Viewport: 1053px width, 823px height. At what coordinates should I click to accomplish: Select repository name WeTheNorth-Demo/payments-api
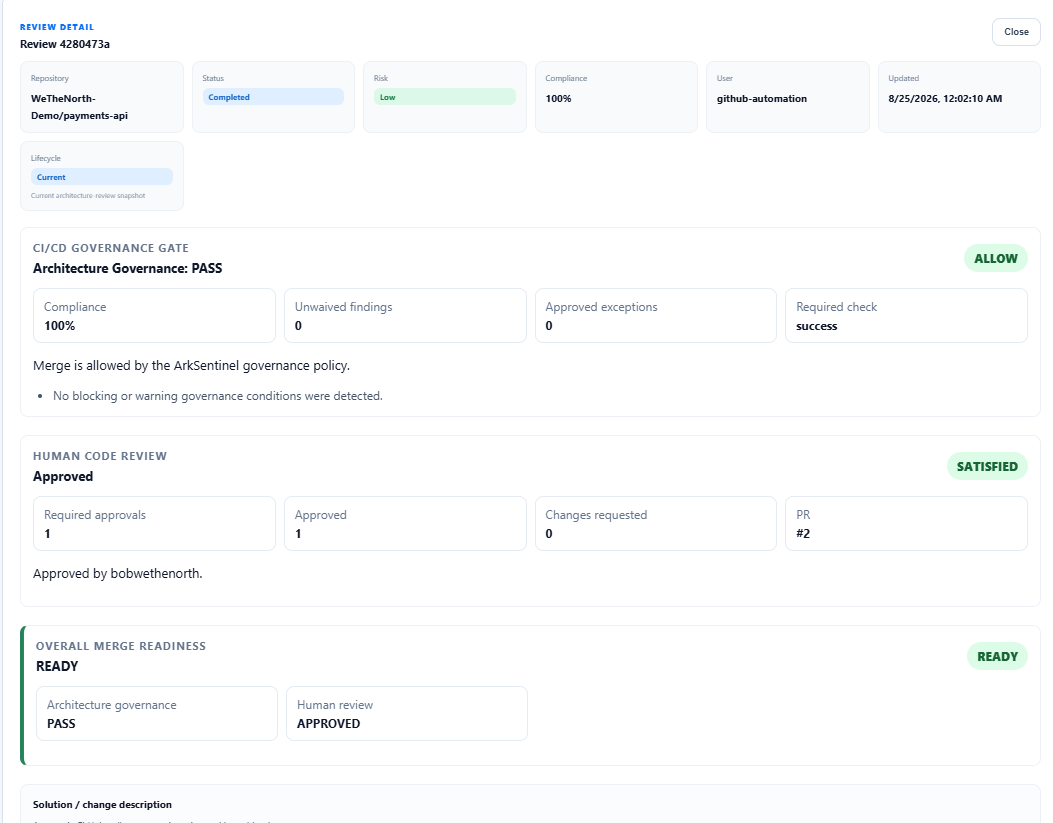(x=79, y=107)
